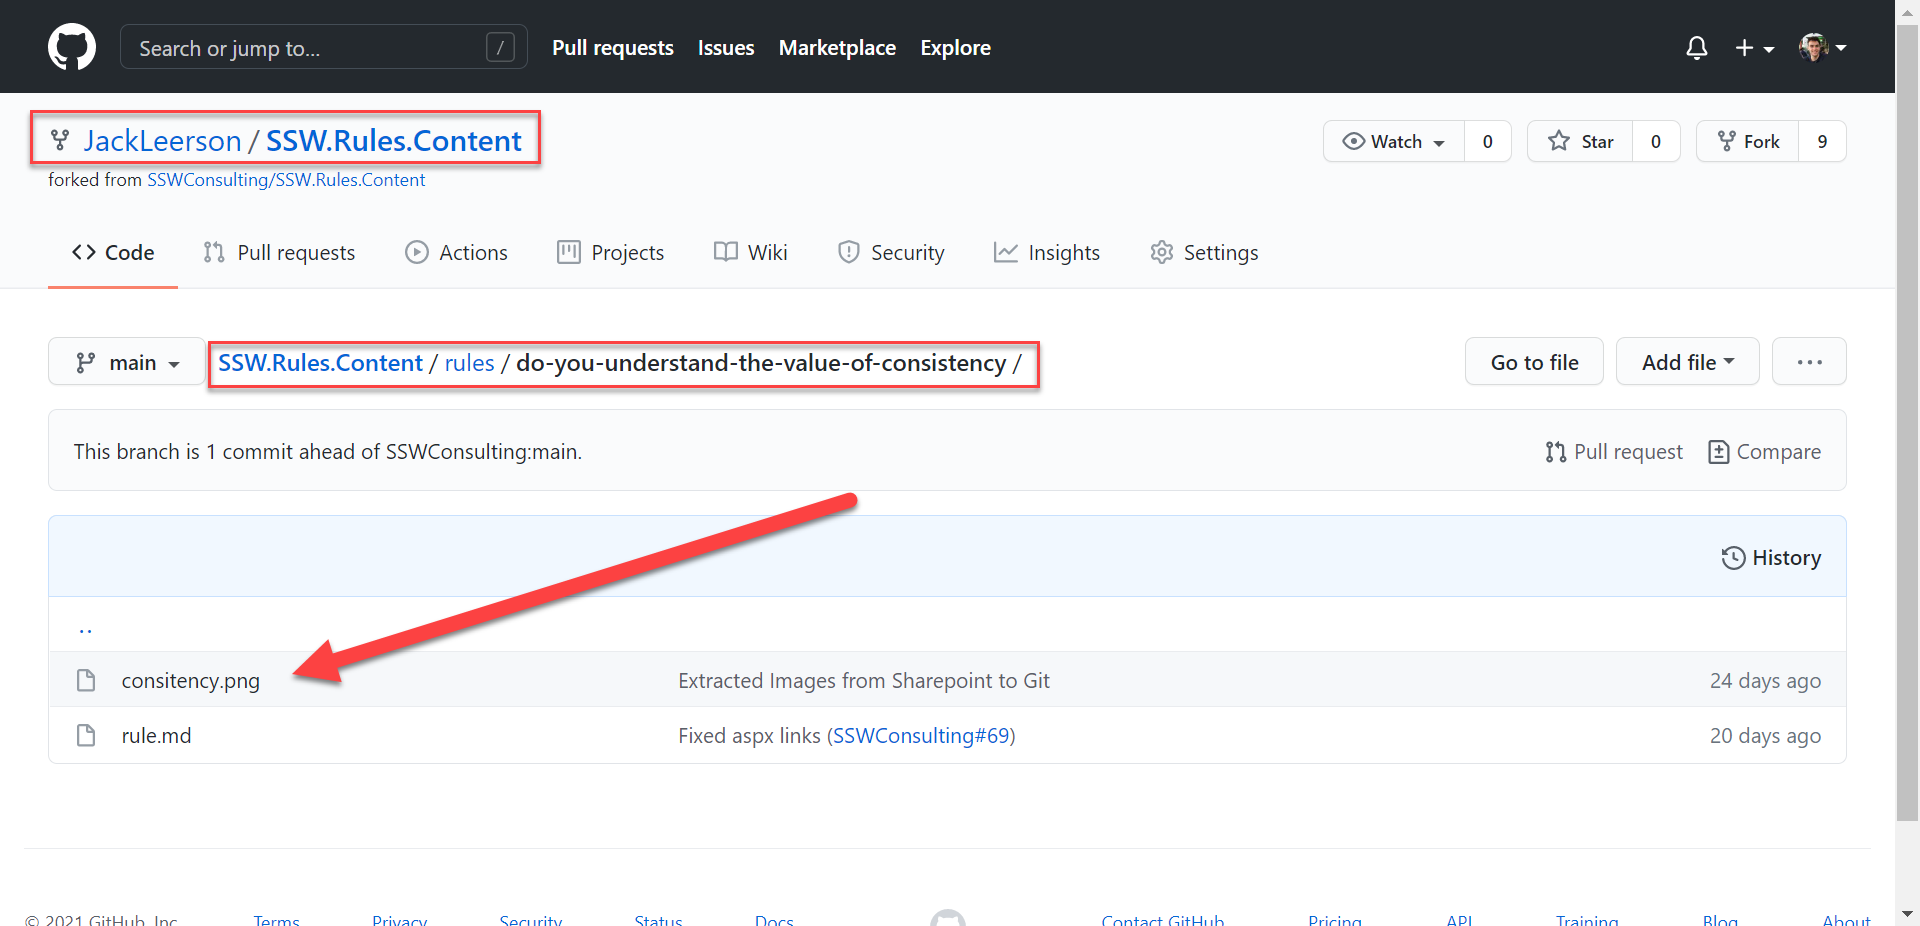The image size is (1920, 926).
Task: Open the SSWConsulting#69 pull request reference
Action: (x=921, y=736)
